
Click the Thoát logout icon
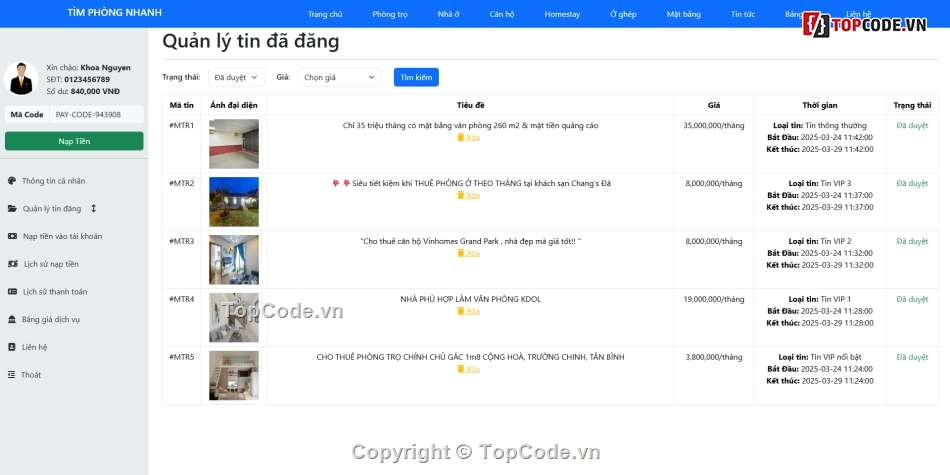click(12, 375)
